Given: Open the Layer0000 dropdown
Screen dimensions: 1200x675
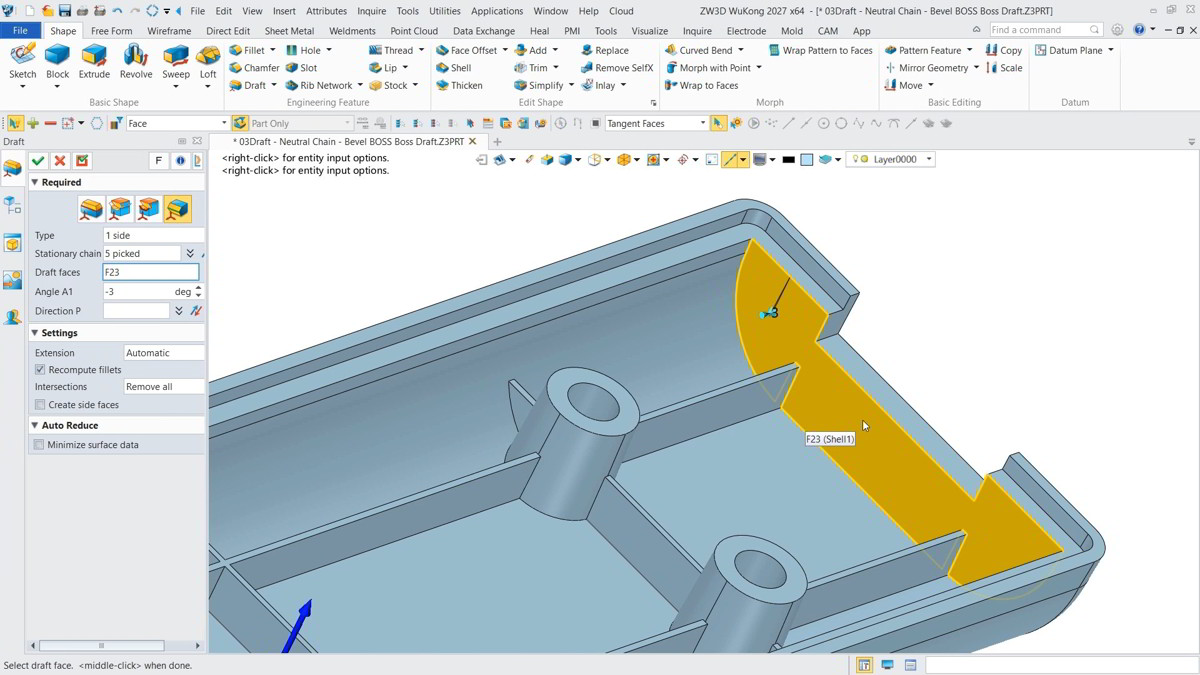Looking at the screenshot, I should coord(891,159).
